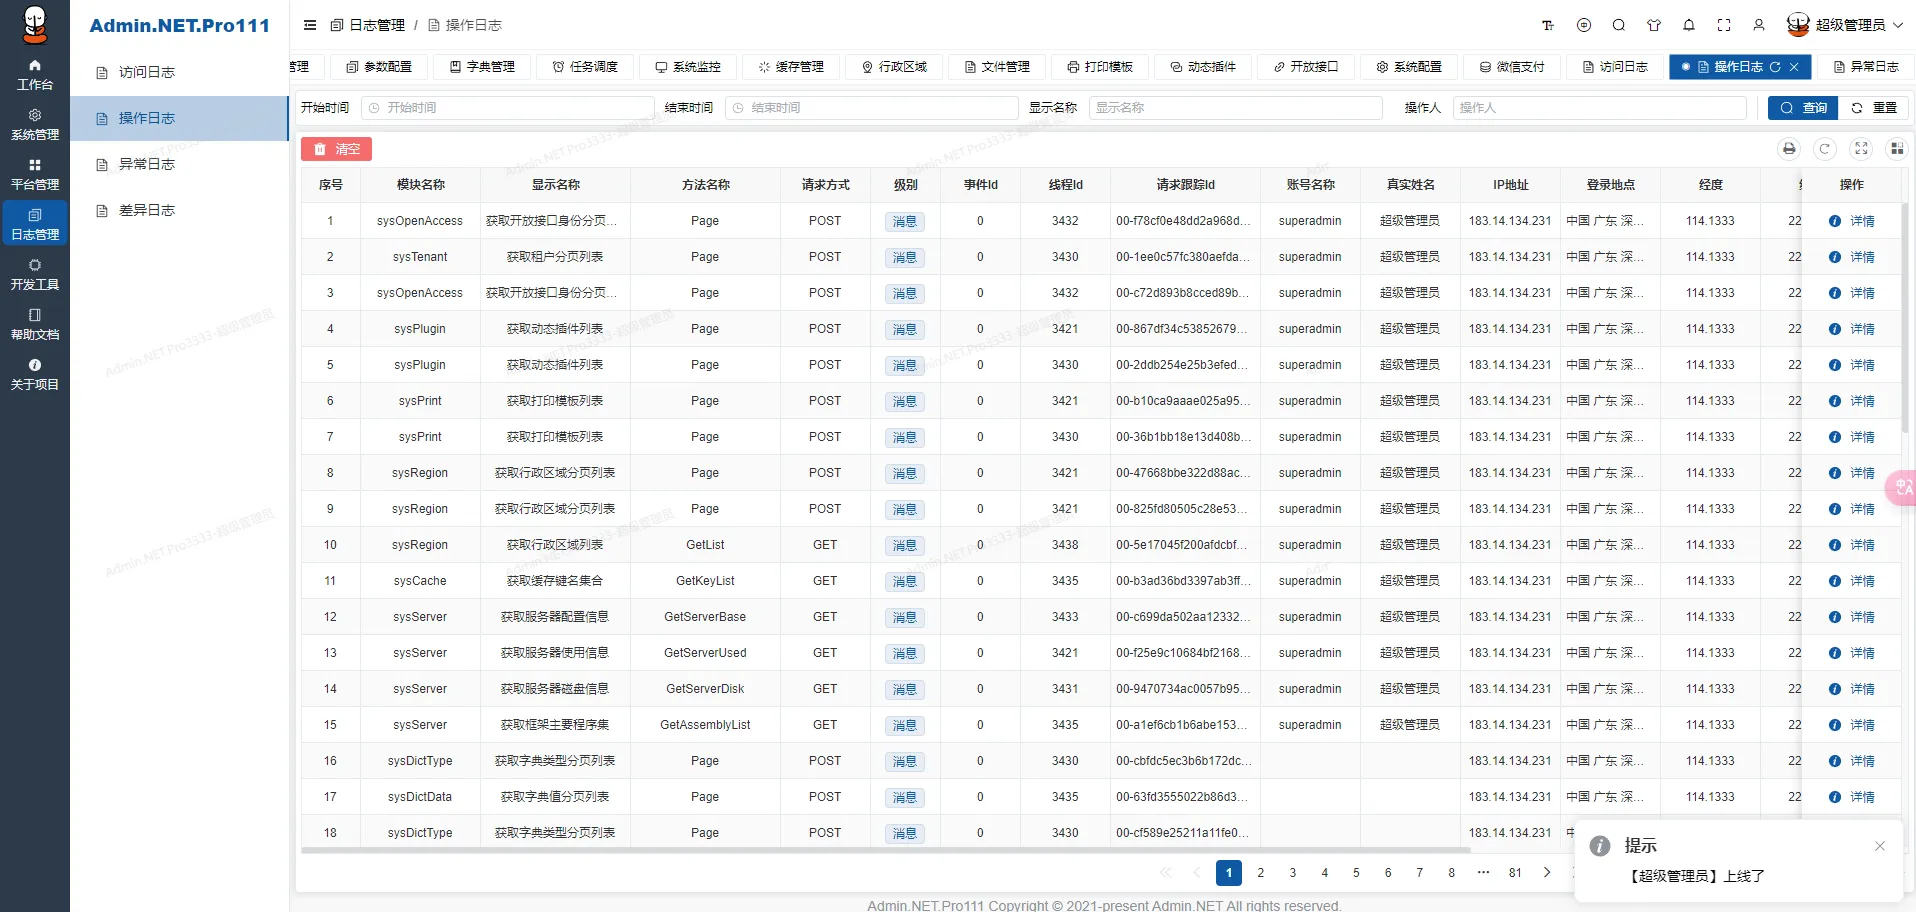Switch to the 行政区域 tab

coord(894,67)
